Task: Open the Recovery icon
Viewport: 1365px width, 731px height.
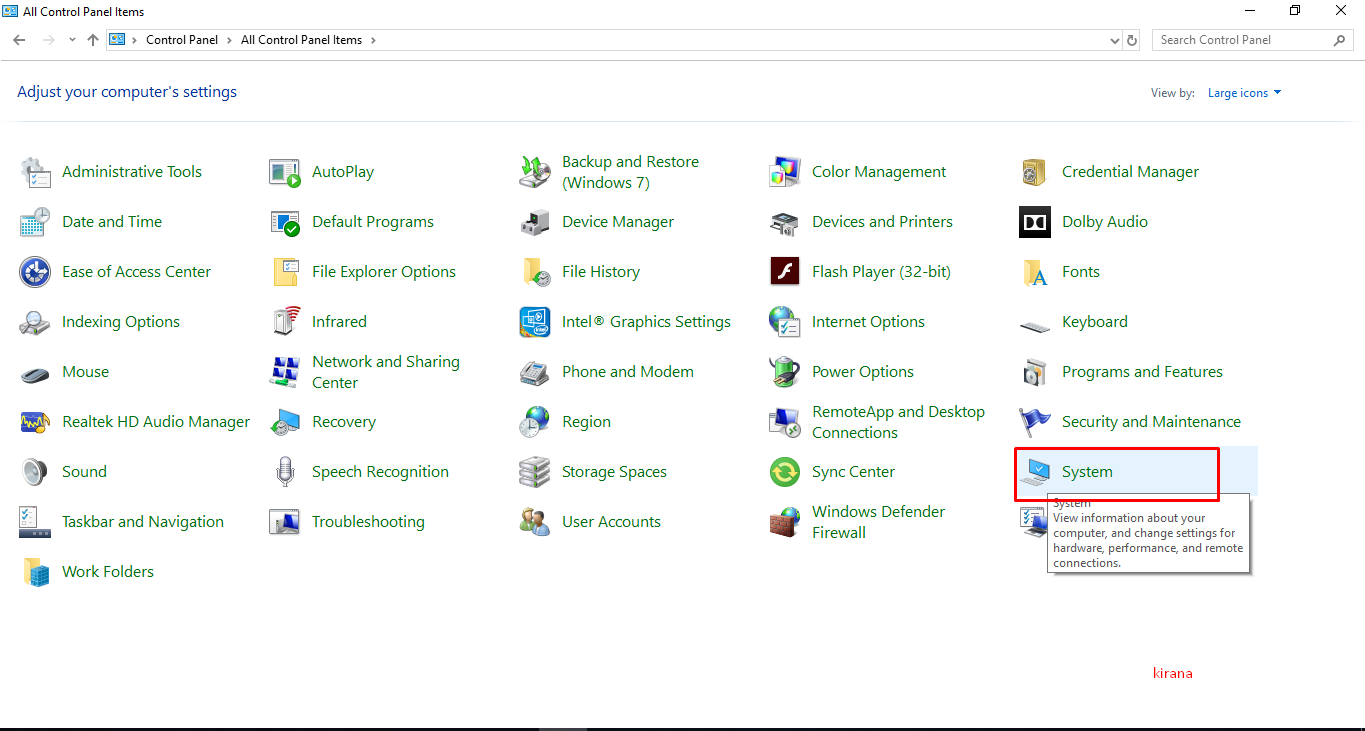Action: (285, 422)
